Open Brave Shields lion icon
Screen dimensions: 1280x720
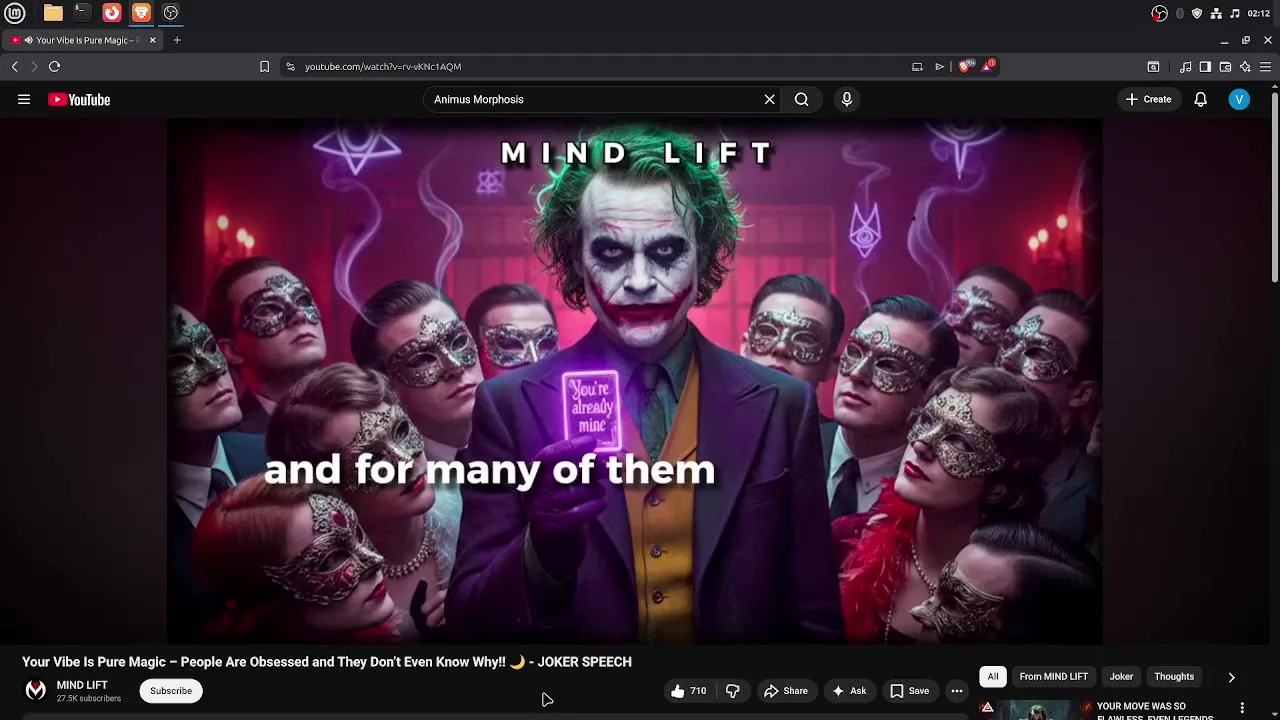965,66
